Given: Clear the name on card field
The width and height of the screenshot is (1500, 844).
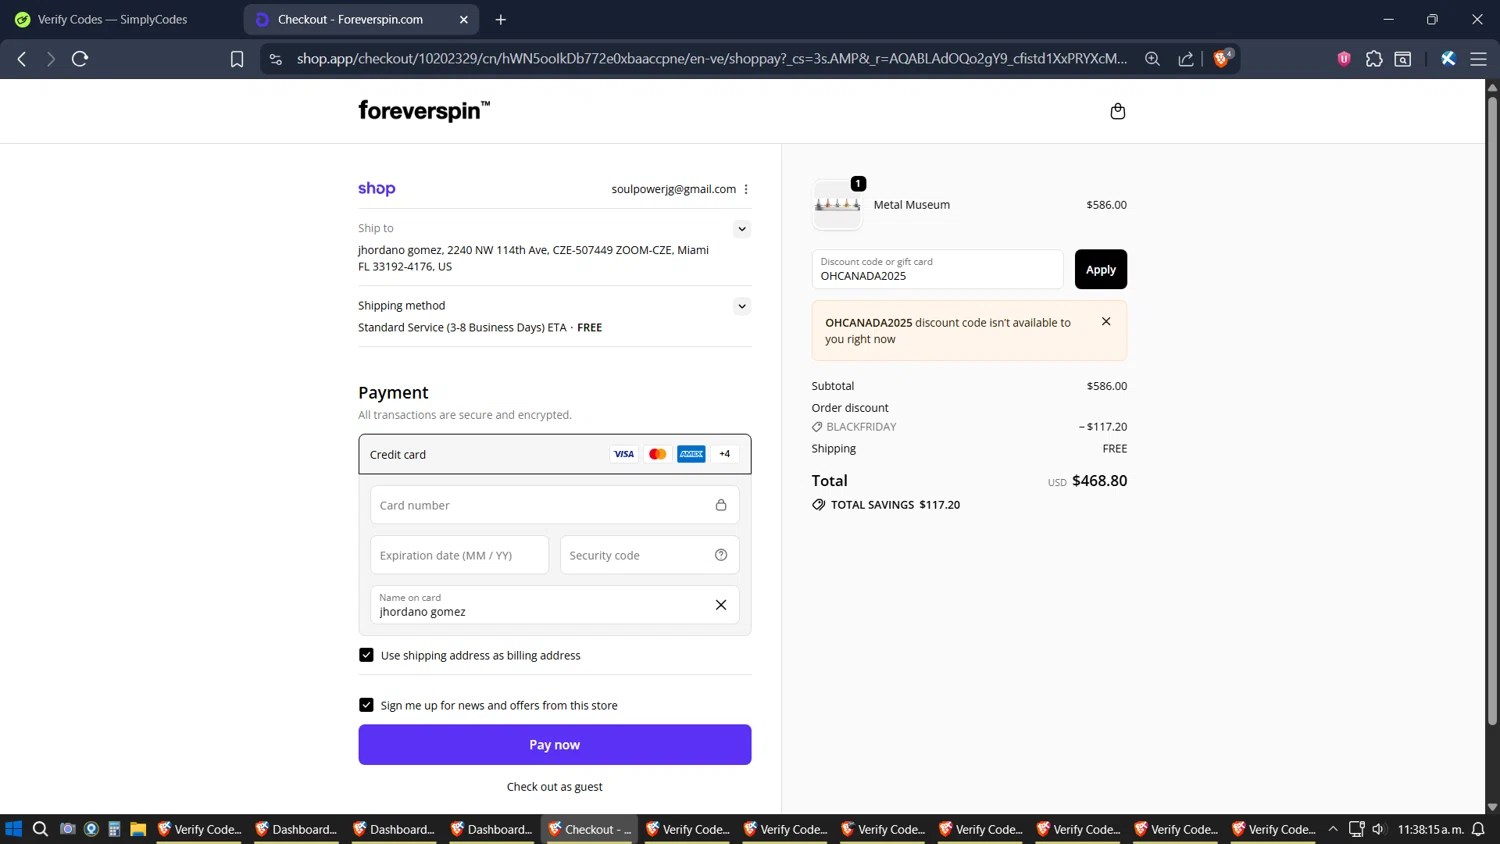Looking at the screenshot, I should click(x=721, y=605).
